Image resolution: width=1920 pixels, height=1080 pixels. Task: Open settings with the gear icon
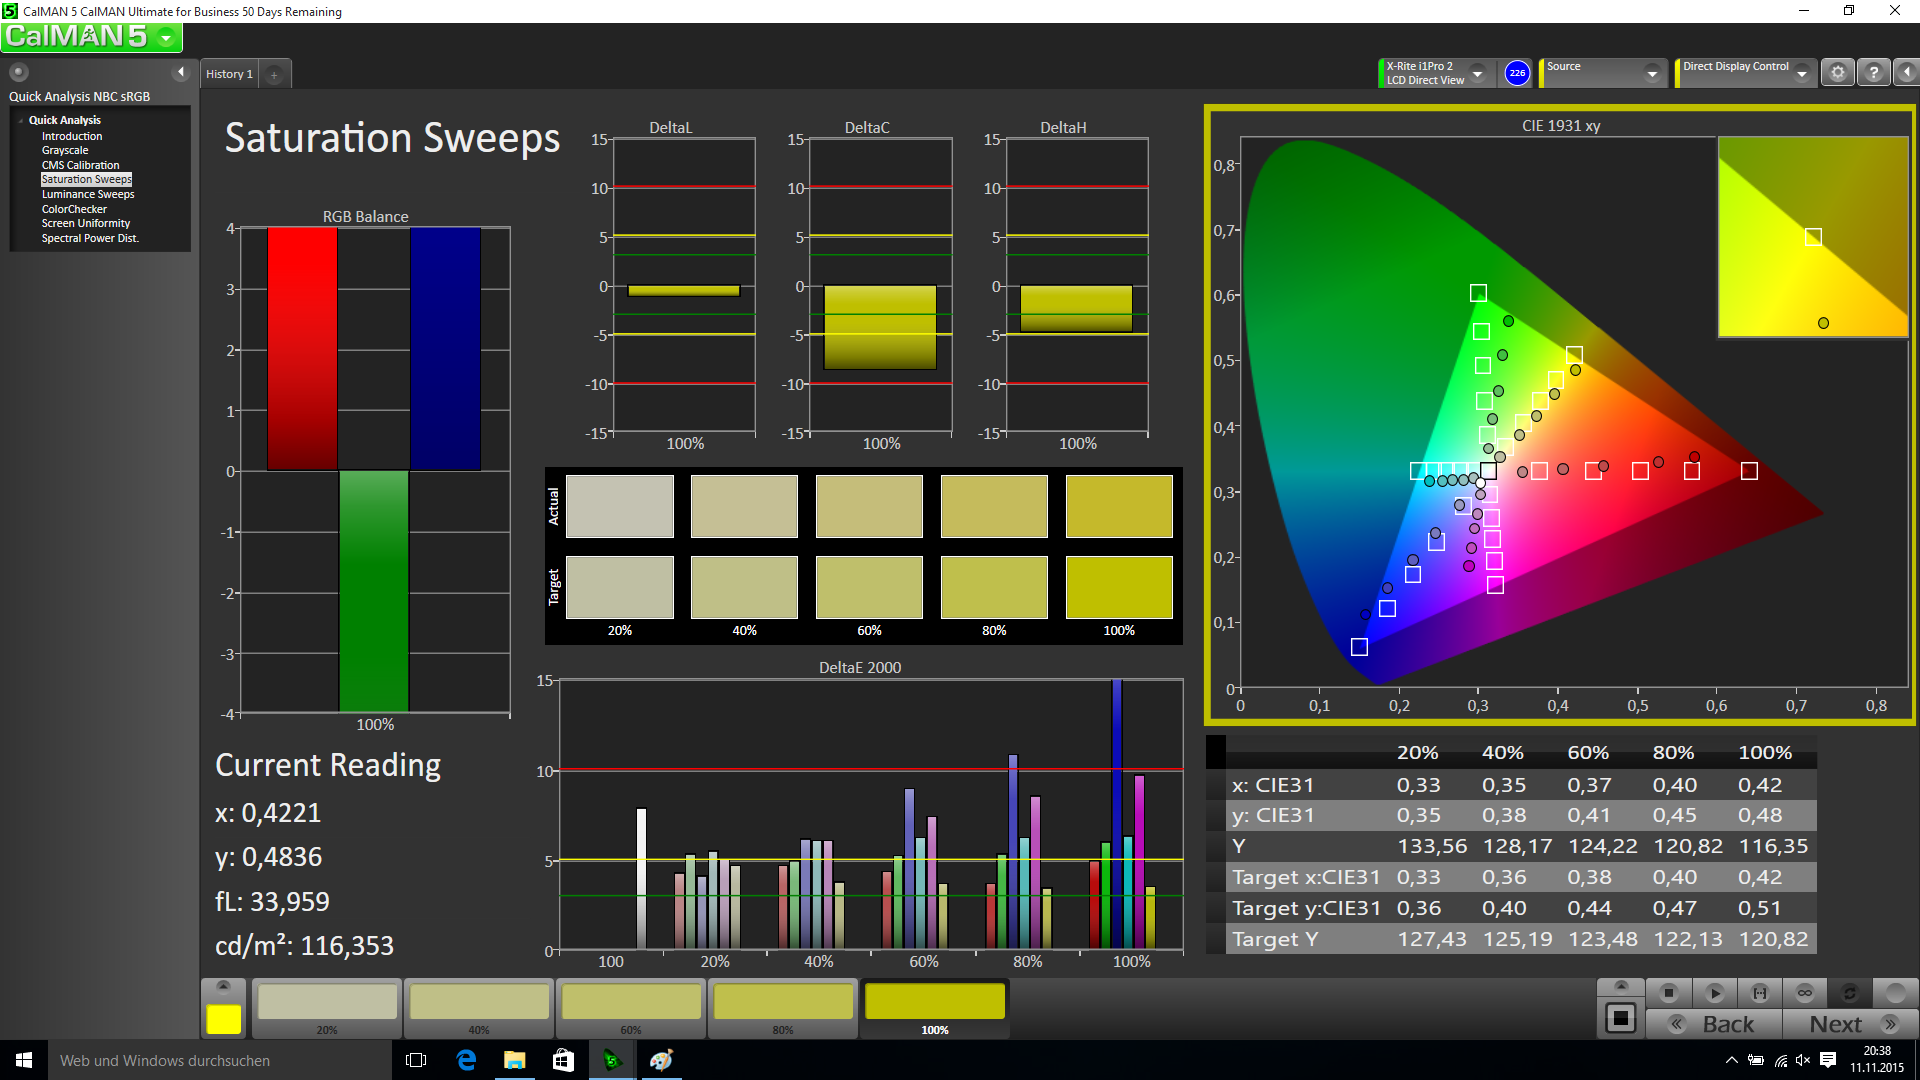tap(1838, 73)
